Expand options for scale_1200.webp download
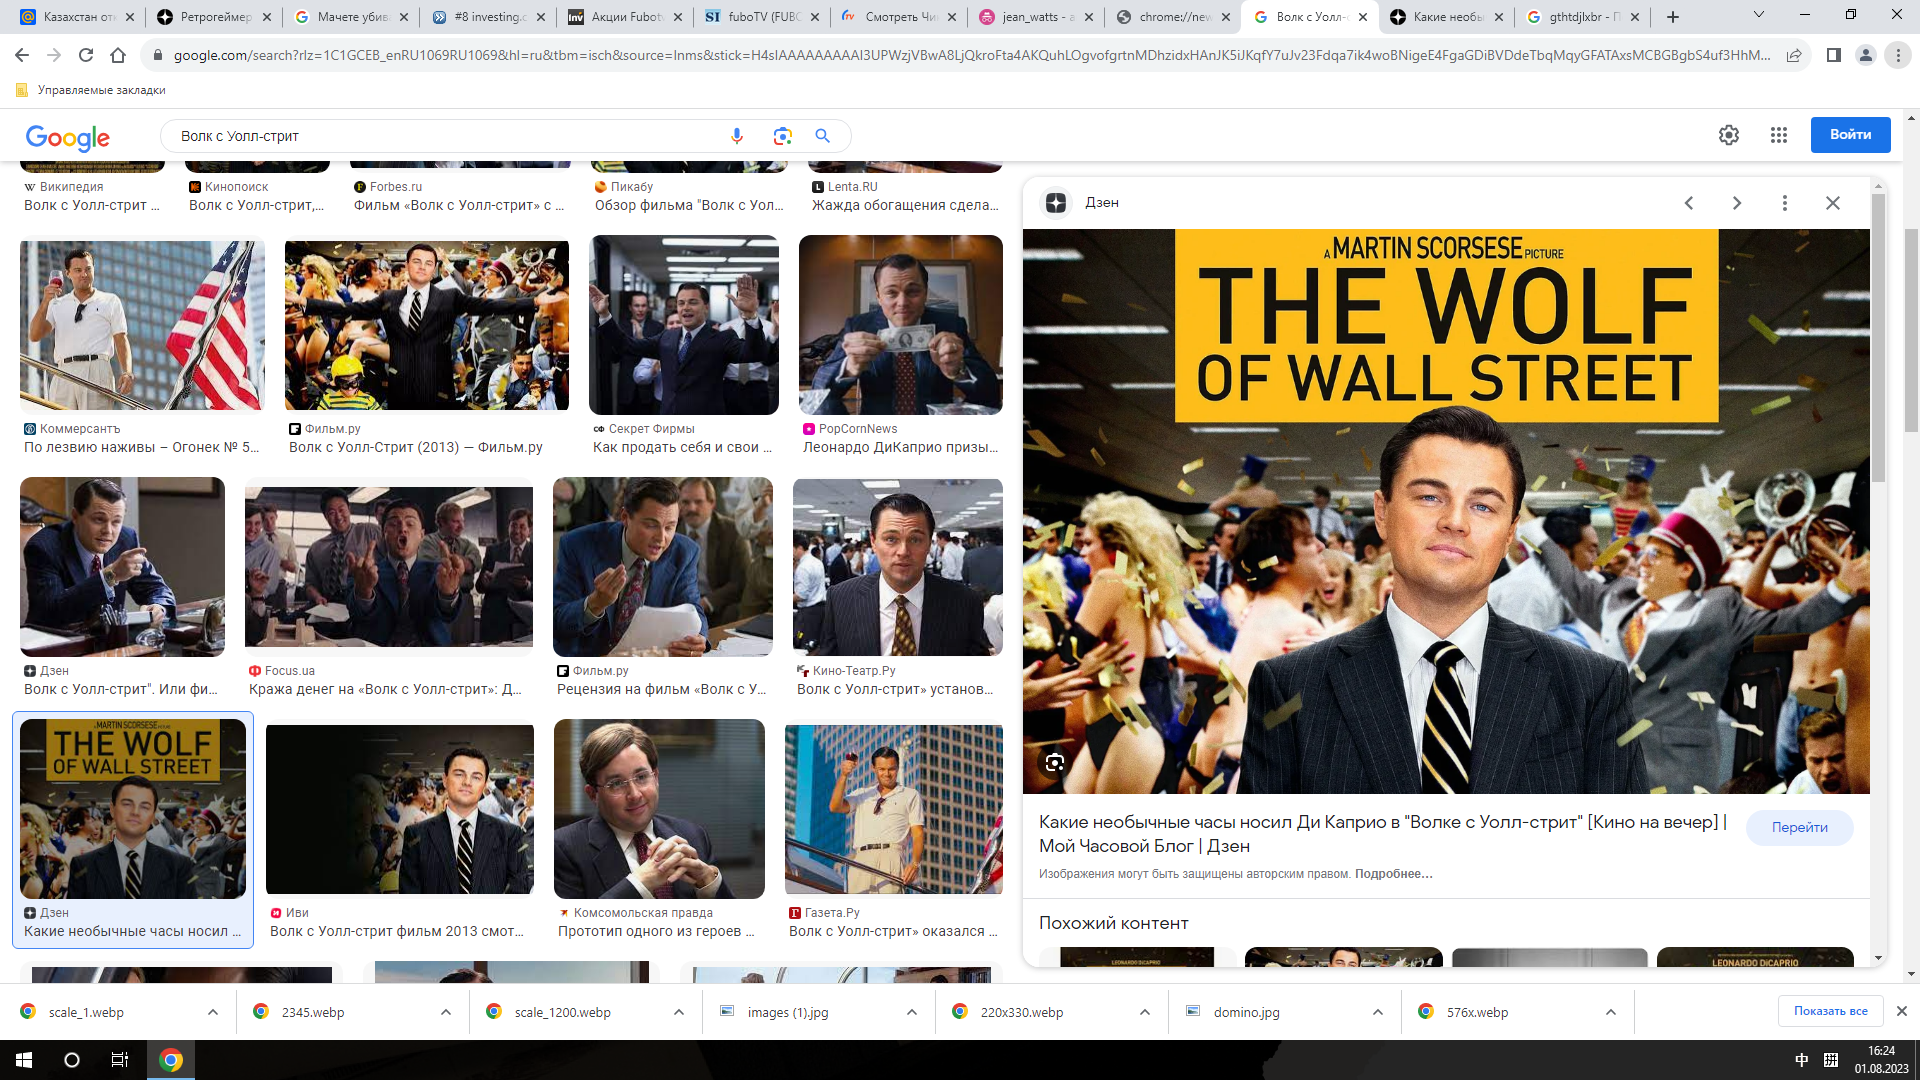This screenshot has width=1920, height=1080. click(x=679, y=1012)
